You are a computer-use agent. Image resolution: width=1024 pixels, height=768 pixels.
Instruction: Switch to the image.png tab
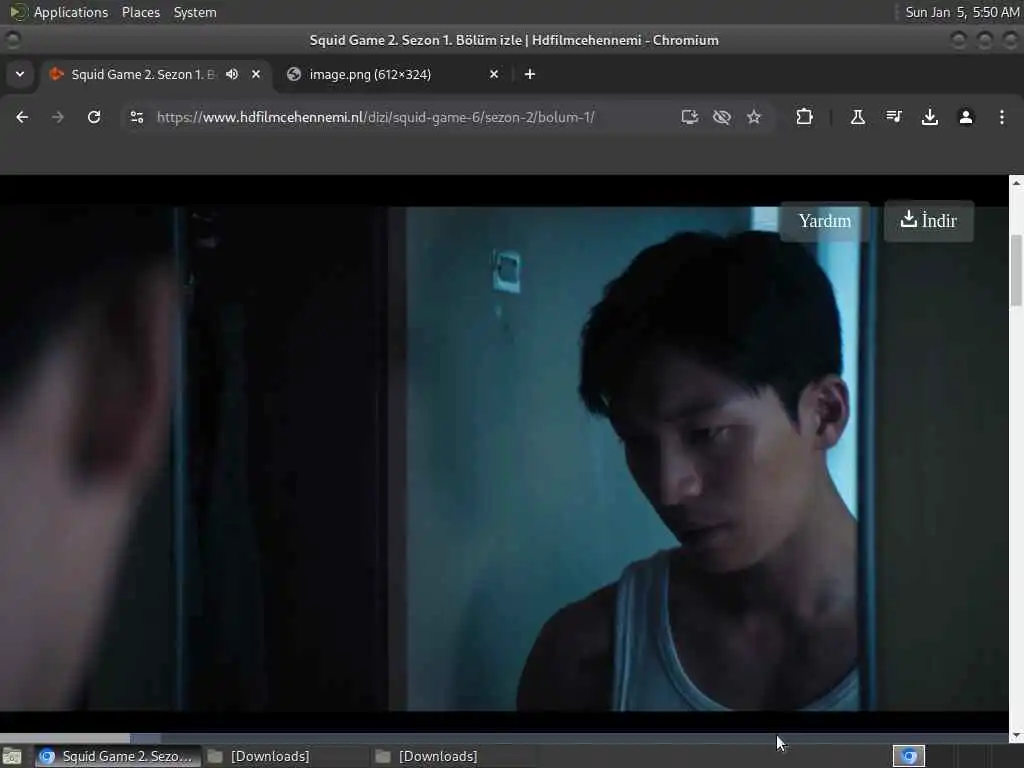[392, 74]
